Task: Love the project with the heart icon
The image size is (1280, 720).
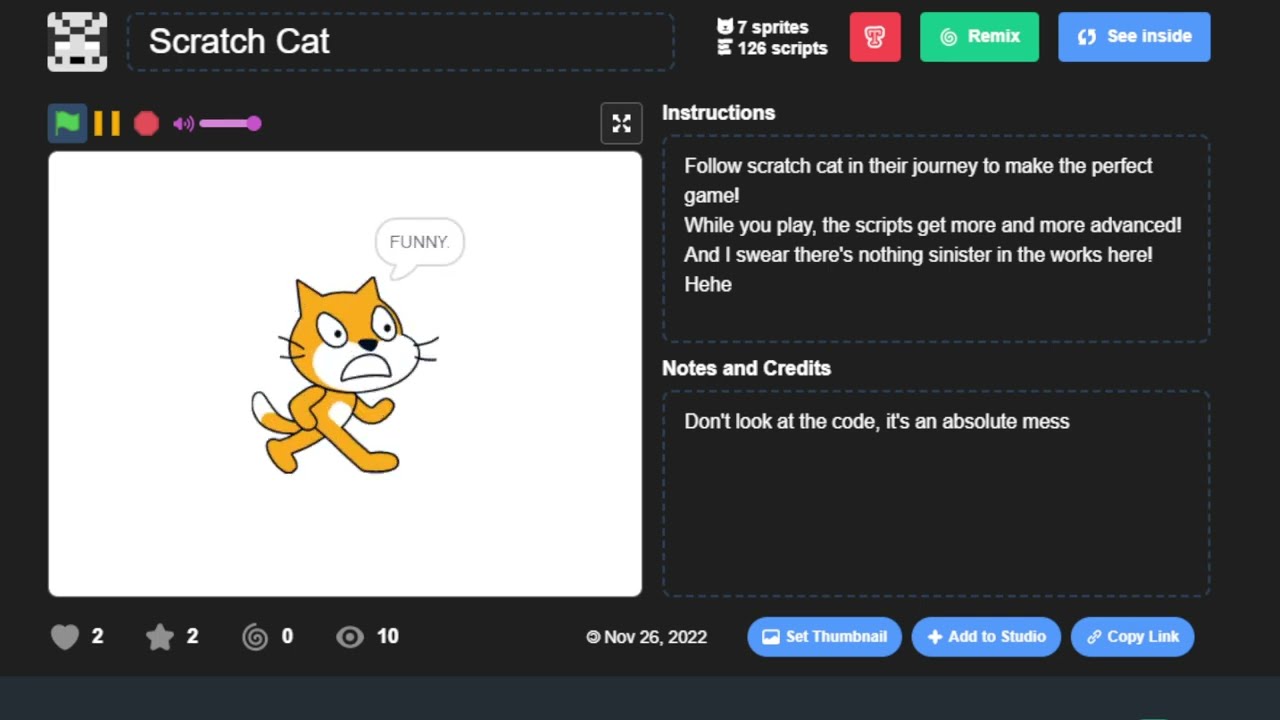Action: pyautogui.click(x=65, y=637)
